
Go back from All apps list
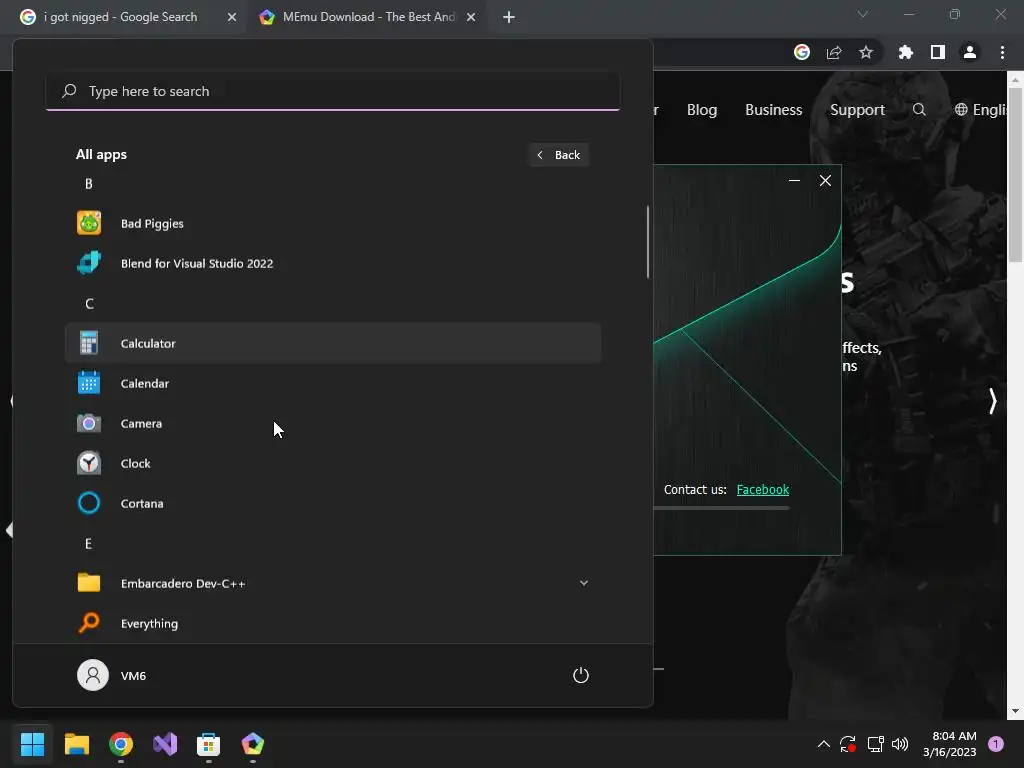click(x=559, y=155)
